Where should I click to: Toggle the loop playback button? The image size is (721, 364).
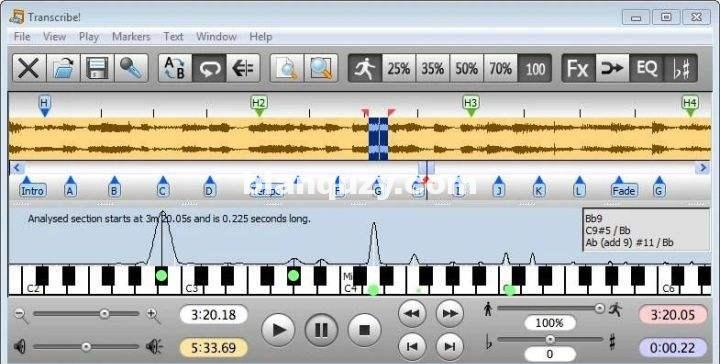coord(209,68)
